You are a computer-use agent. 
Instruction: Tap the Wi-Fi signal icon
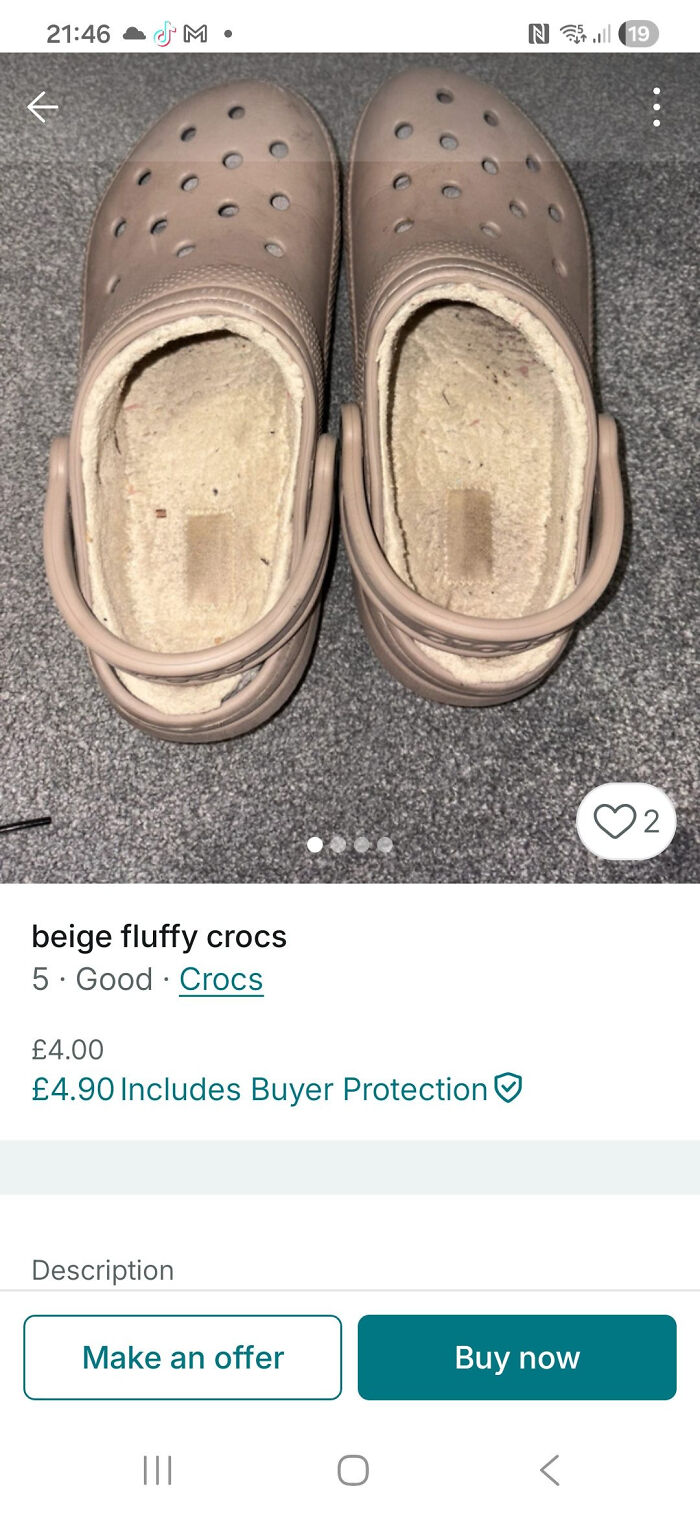point(572,31)
